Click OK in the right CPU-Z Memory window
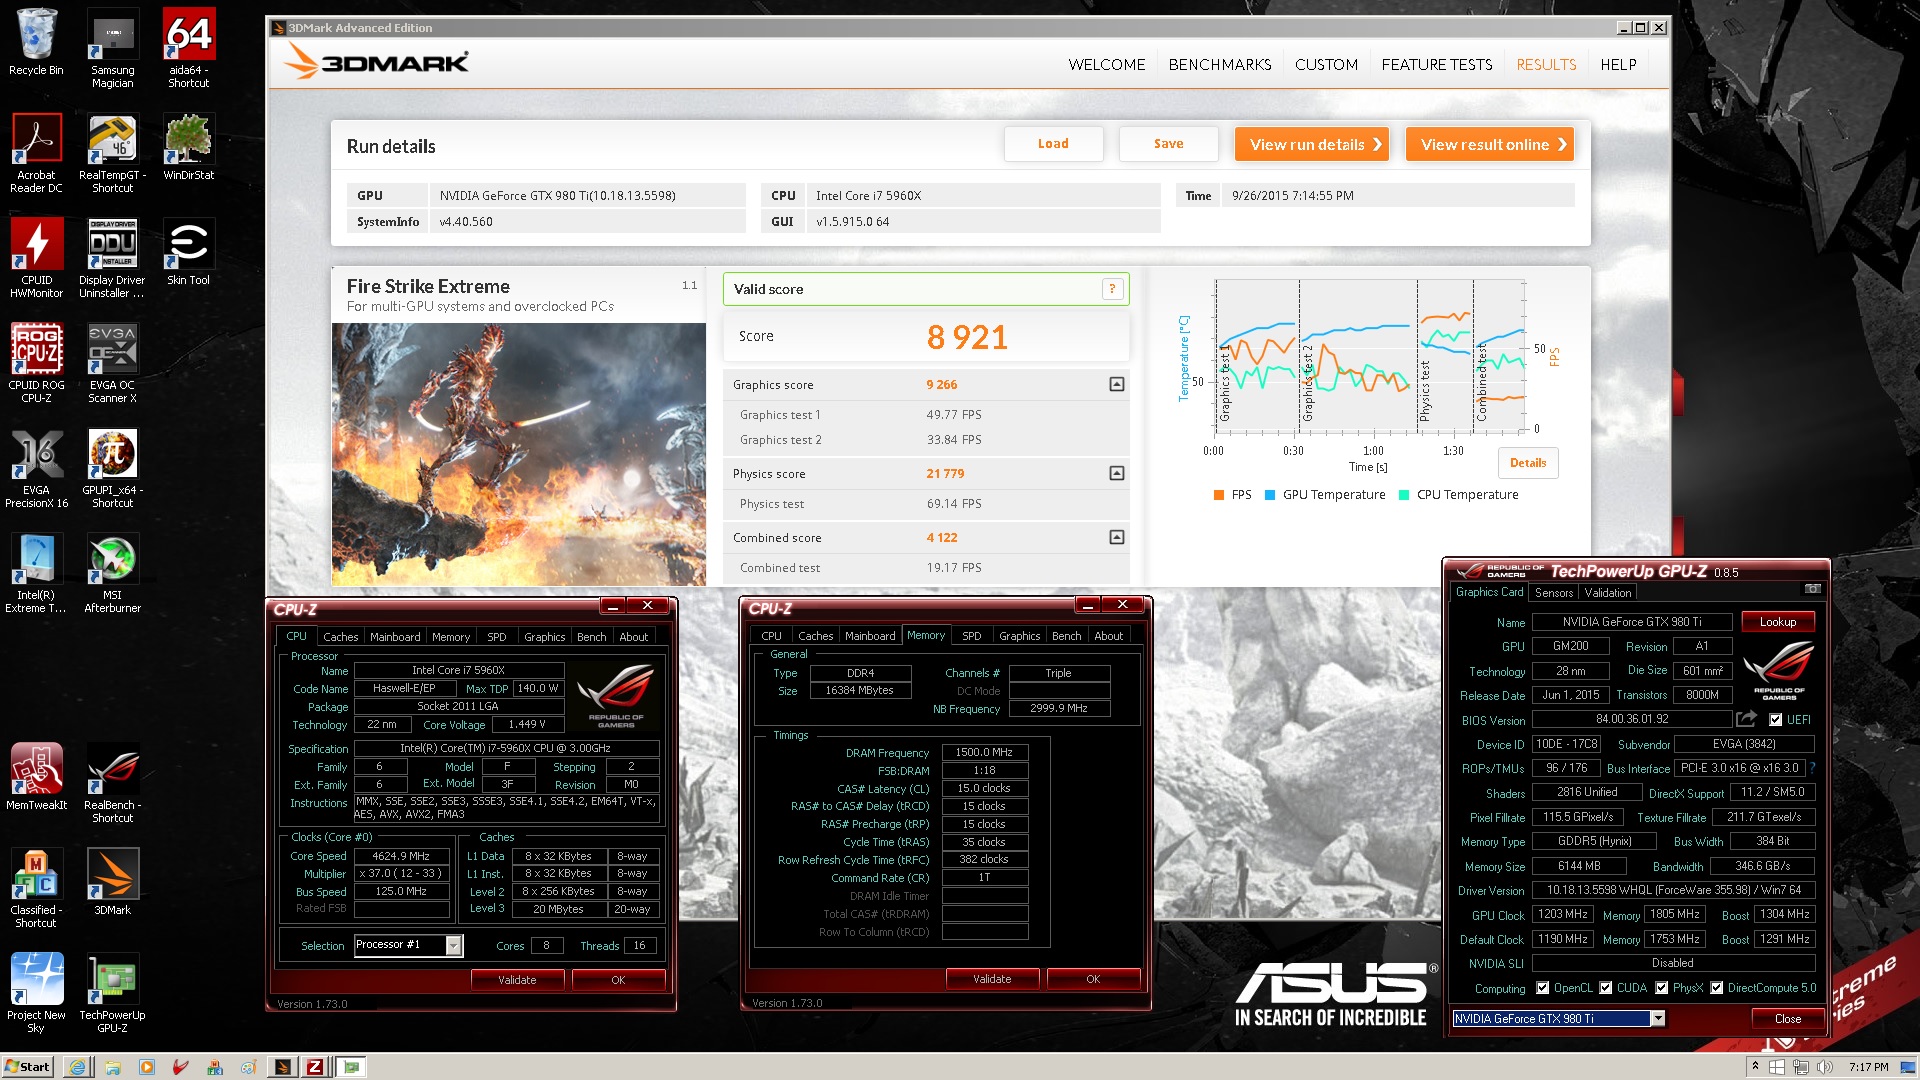This screenshot has width=1920, height=1080. click(1093, 979)
